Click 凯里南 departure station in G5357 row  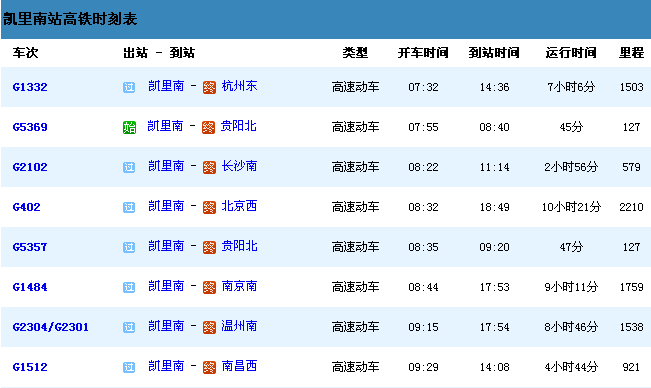(166, 246)
